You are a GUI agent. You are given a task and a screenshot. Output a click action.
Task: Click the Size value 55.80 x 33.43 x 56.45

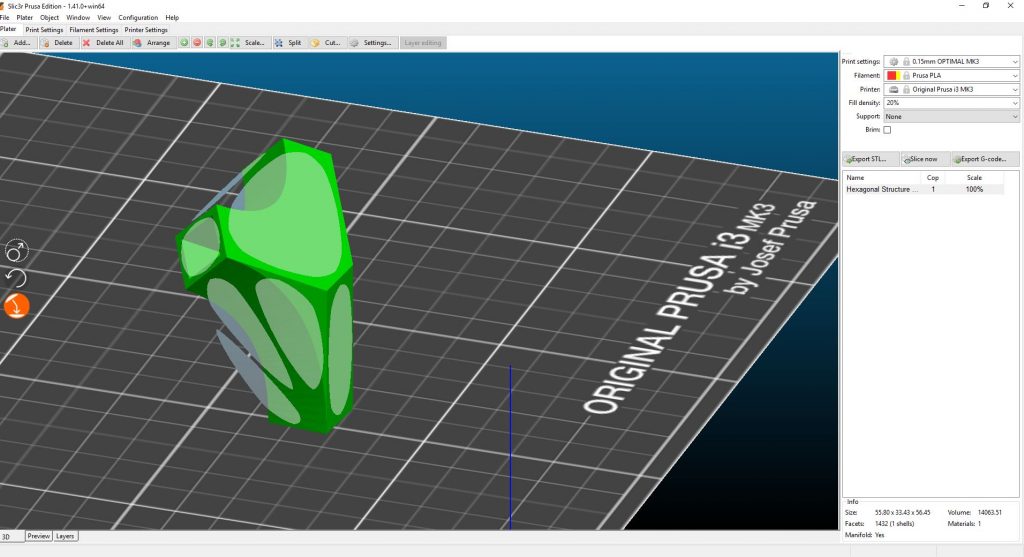(x=903, y=513)
